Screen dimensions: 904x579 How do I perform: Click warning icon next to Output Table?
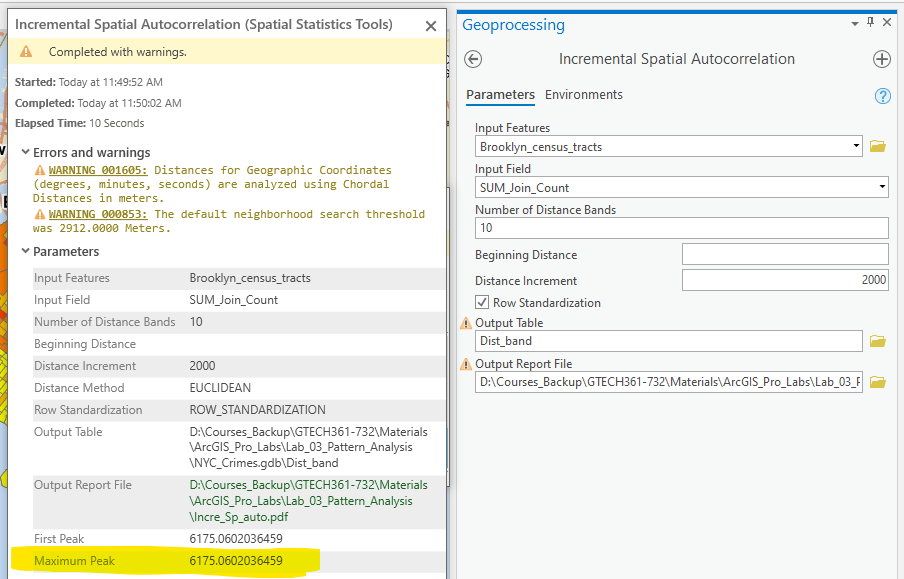pos(465,323)
